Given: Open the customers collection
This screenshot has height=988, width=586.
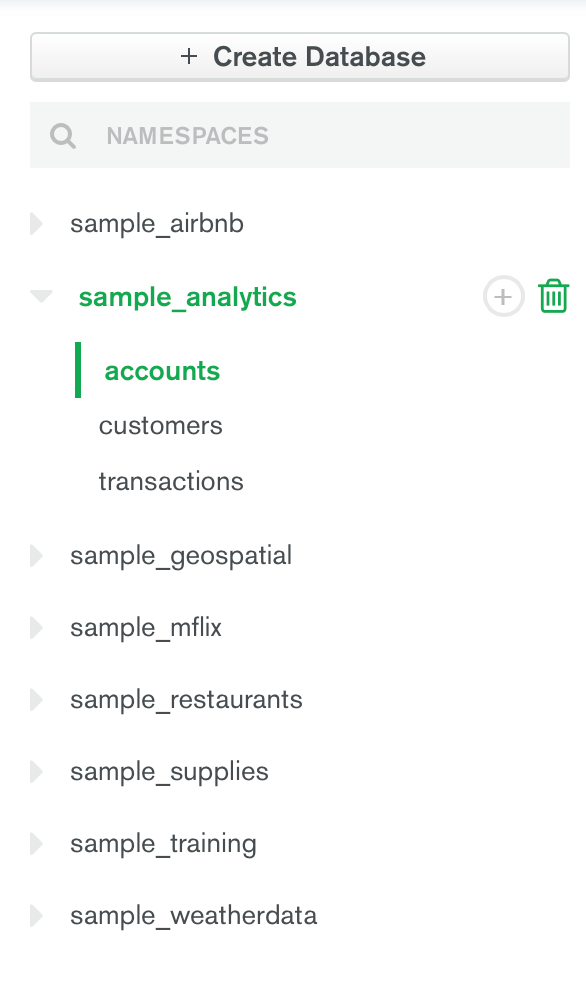Looking at the screenshot, I should click(x=161, y=426).
